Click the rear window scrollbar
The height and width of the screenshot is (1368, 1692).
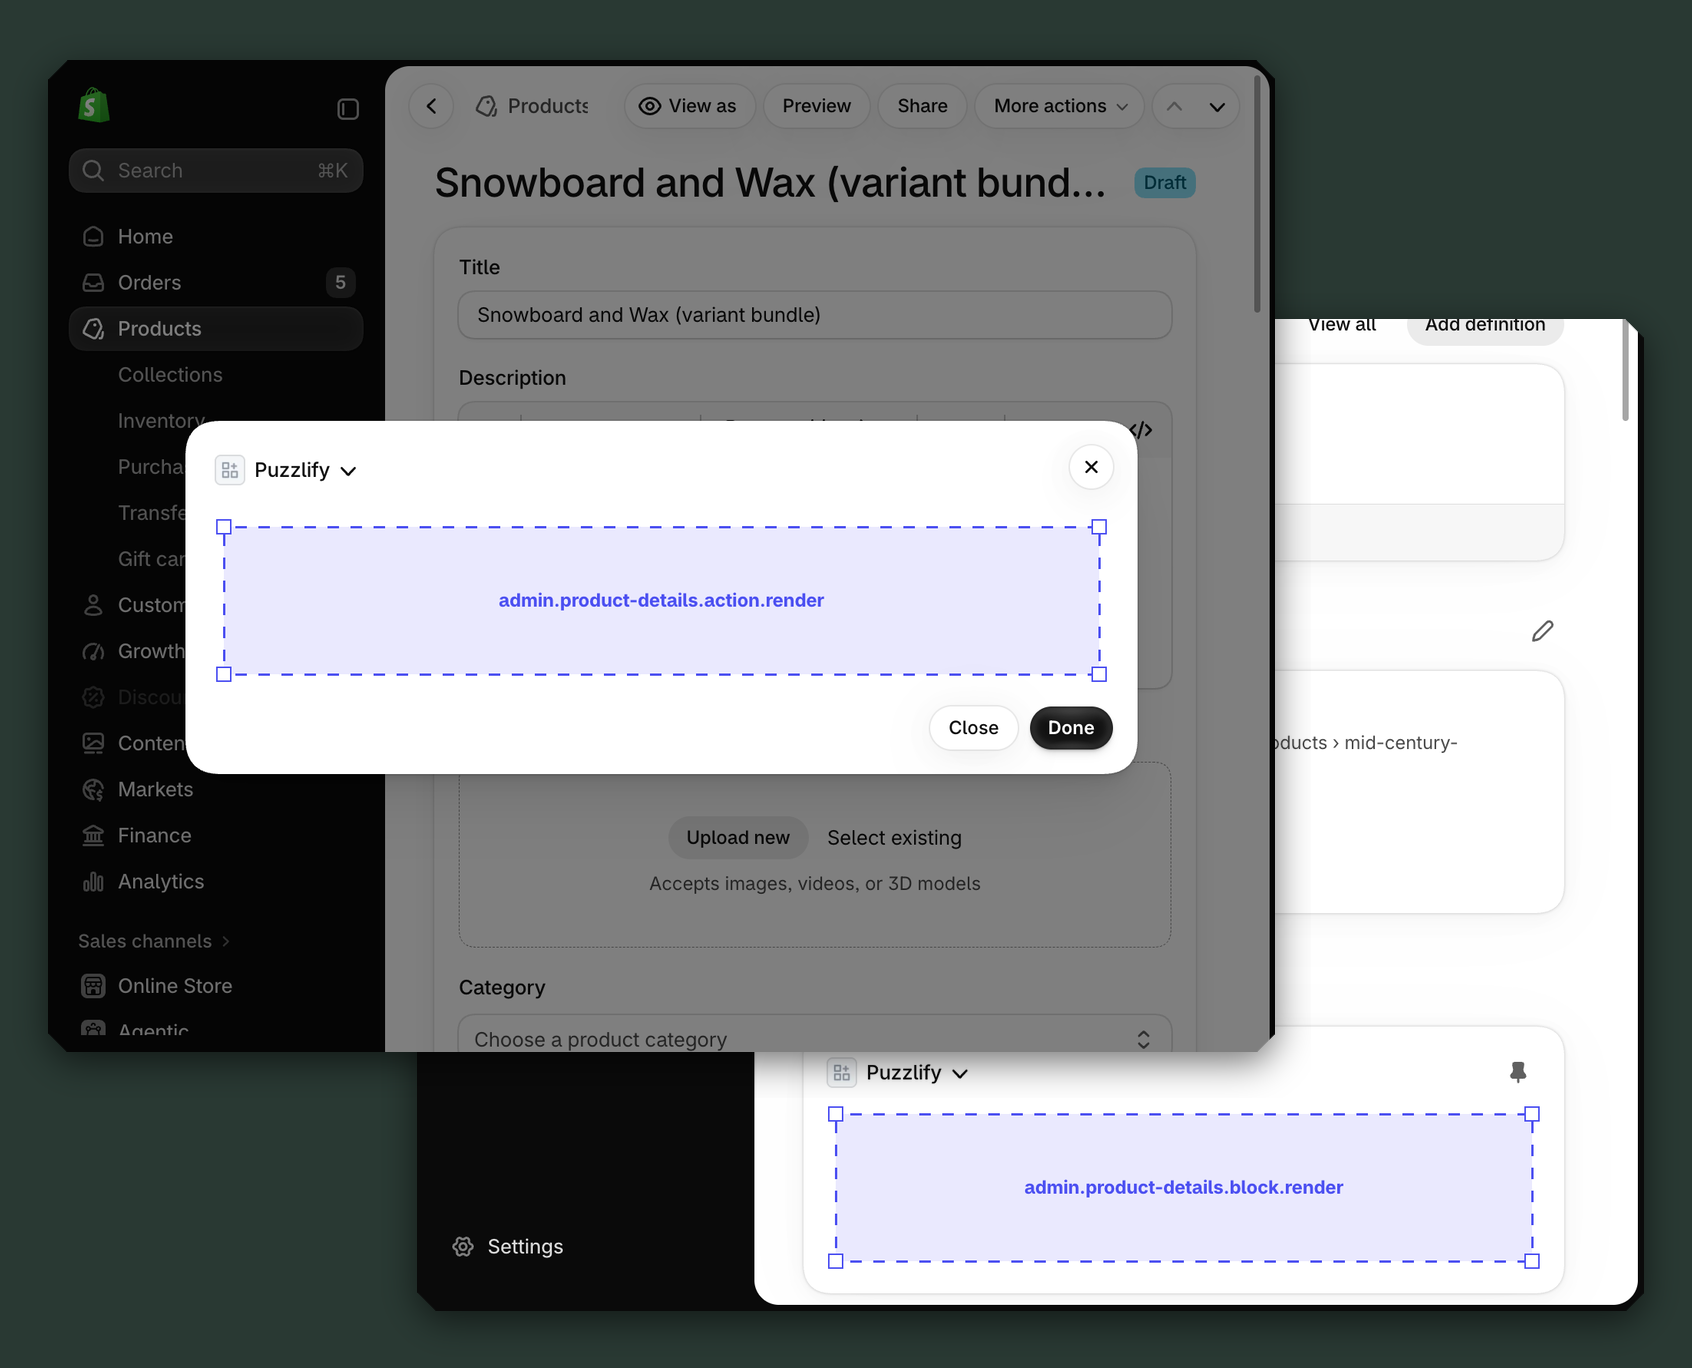1625,370
